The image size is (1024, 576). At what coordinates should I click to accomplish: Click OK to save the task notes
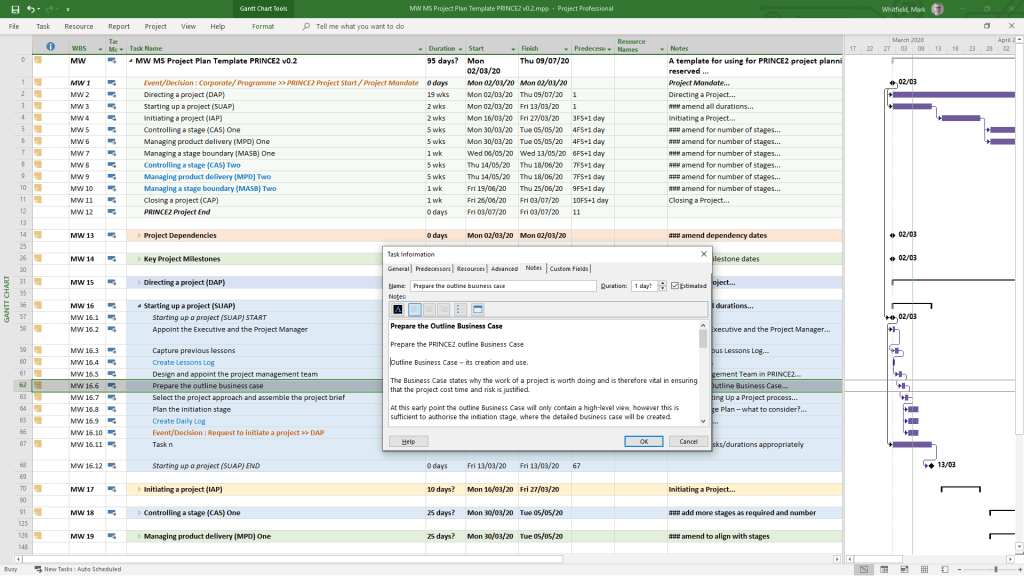pos(643,441)
